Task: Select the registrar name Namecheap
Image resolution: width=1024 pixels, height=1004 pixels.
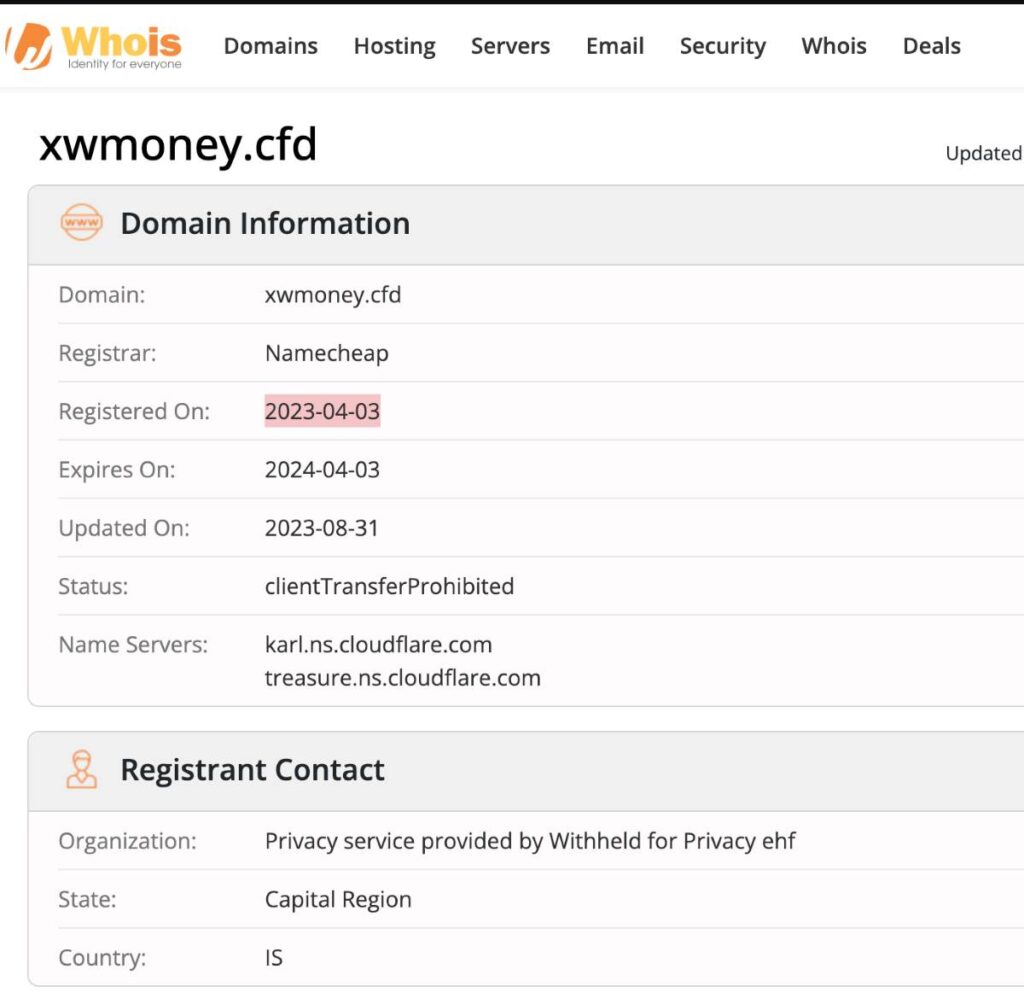Action: pyautogui.click(x=326, y=353)
